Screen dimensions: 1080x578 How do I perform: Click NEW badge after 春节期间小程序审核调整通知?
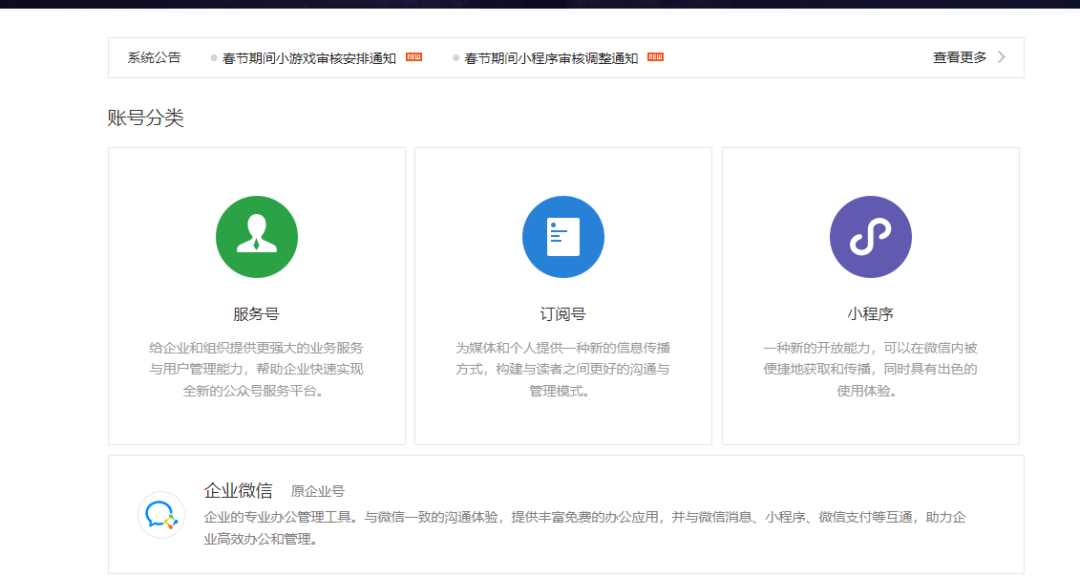pyautogui.click(x=655, y=57)
